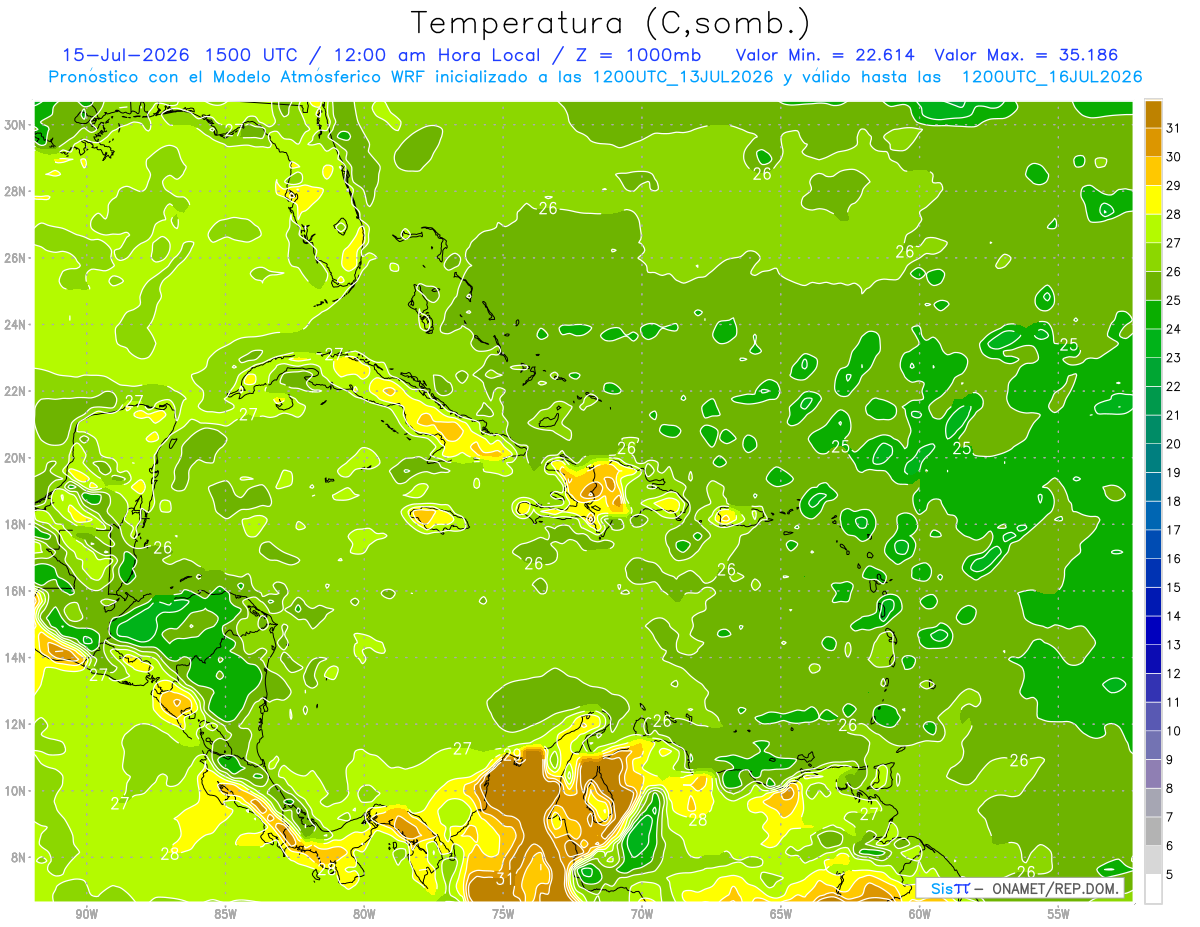This screenshot has width=1200, height=927.
Task: Click the '10N' latitude axis label
Action: click(x=15, y=790)
